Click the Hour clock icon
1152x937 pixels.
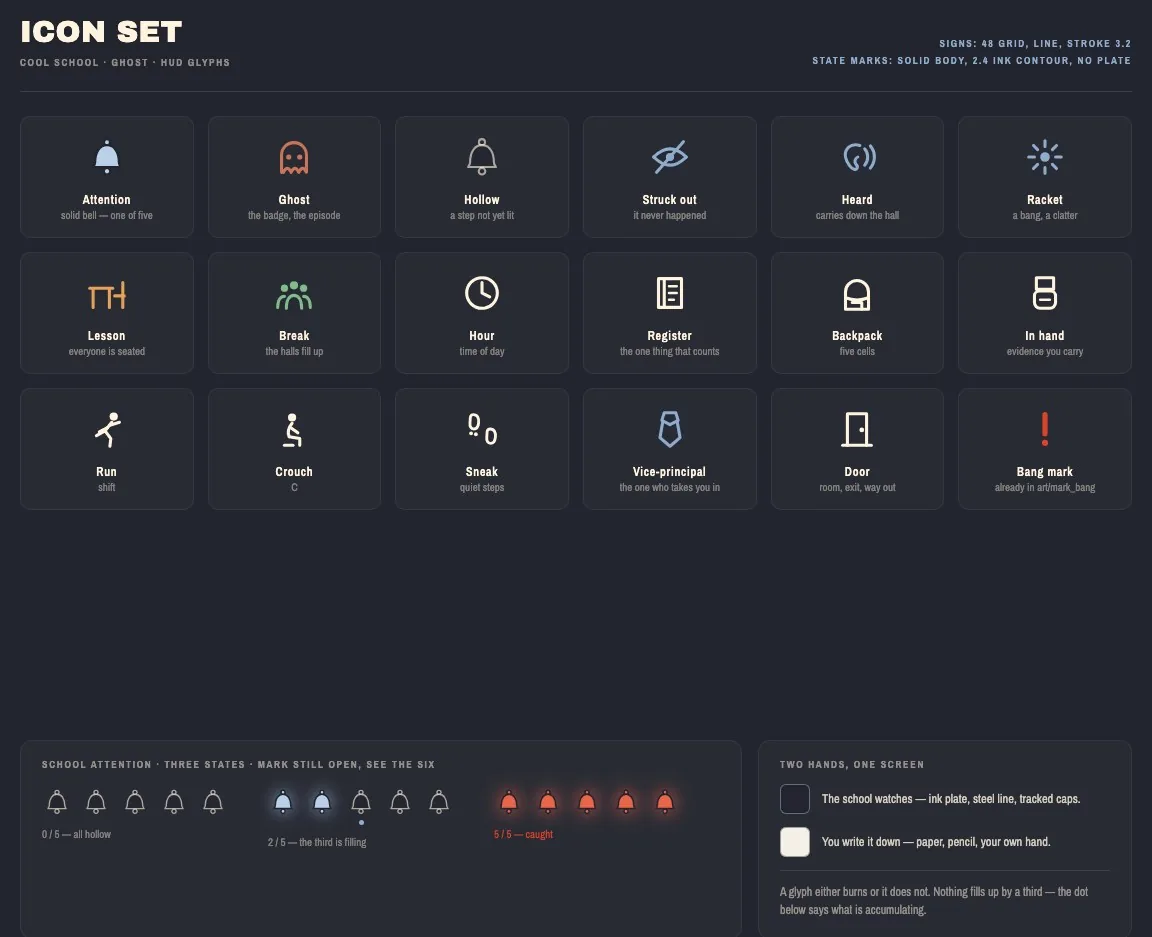pos(482,293)
